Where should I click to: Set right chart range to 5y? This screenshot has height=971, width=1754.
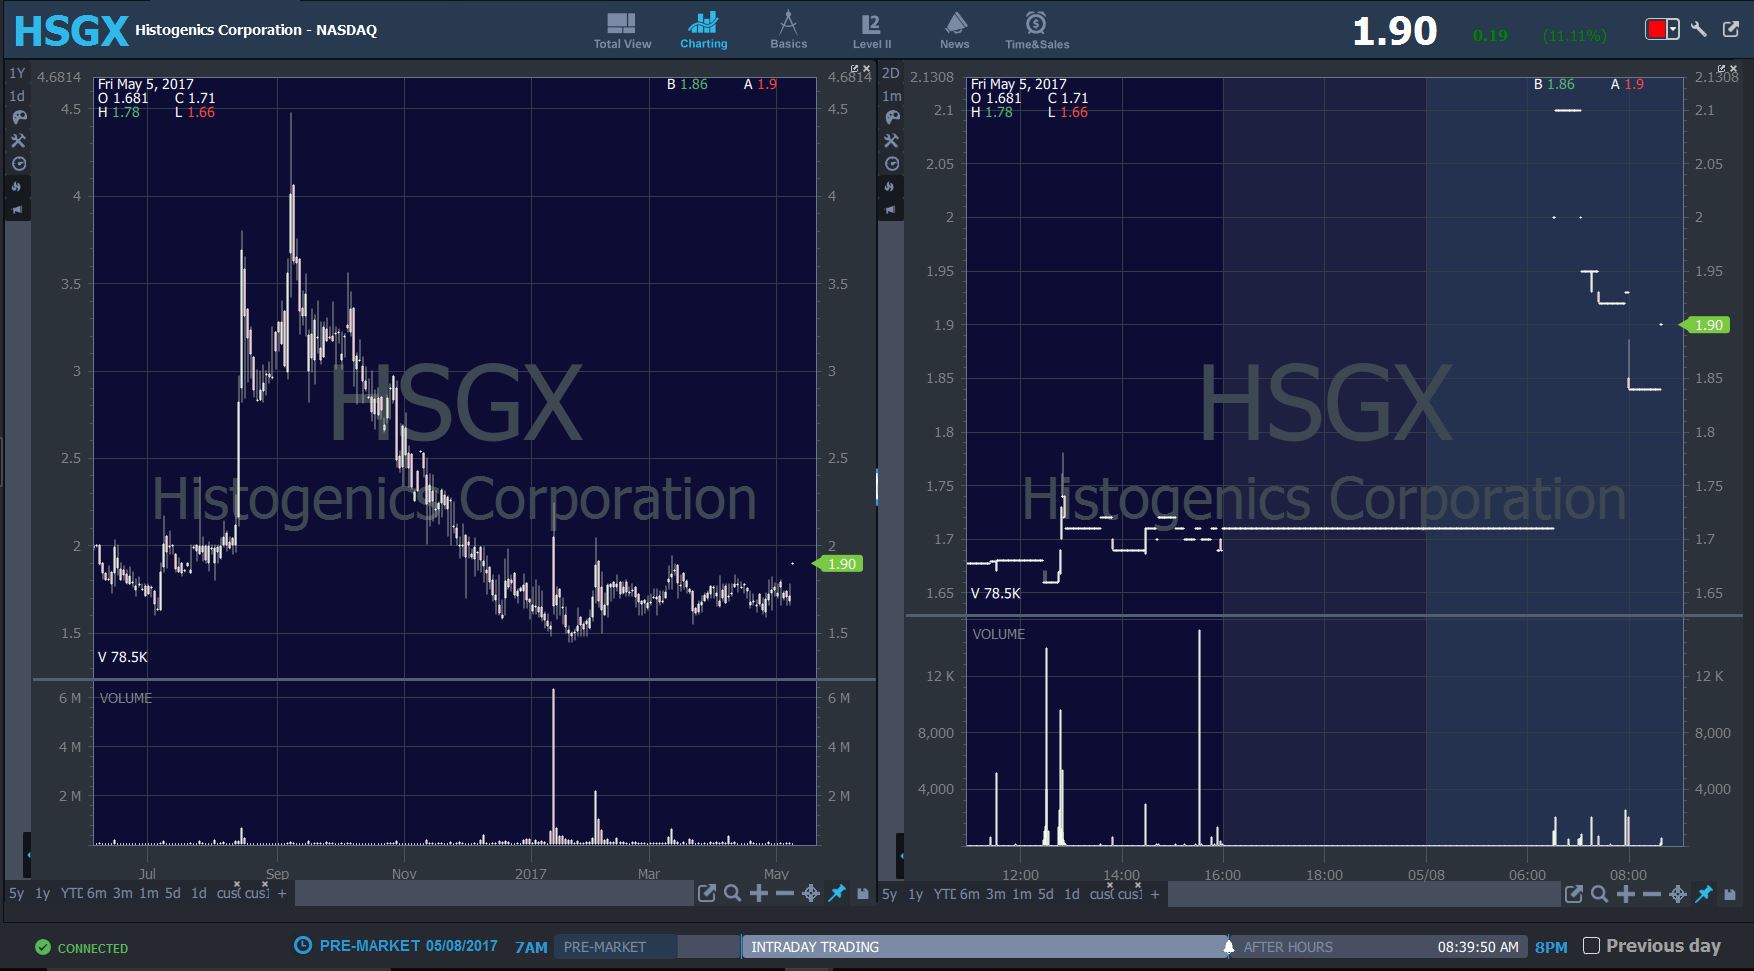point(889,893)
